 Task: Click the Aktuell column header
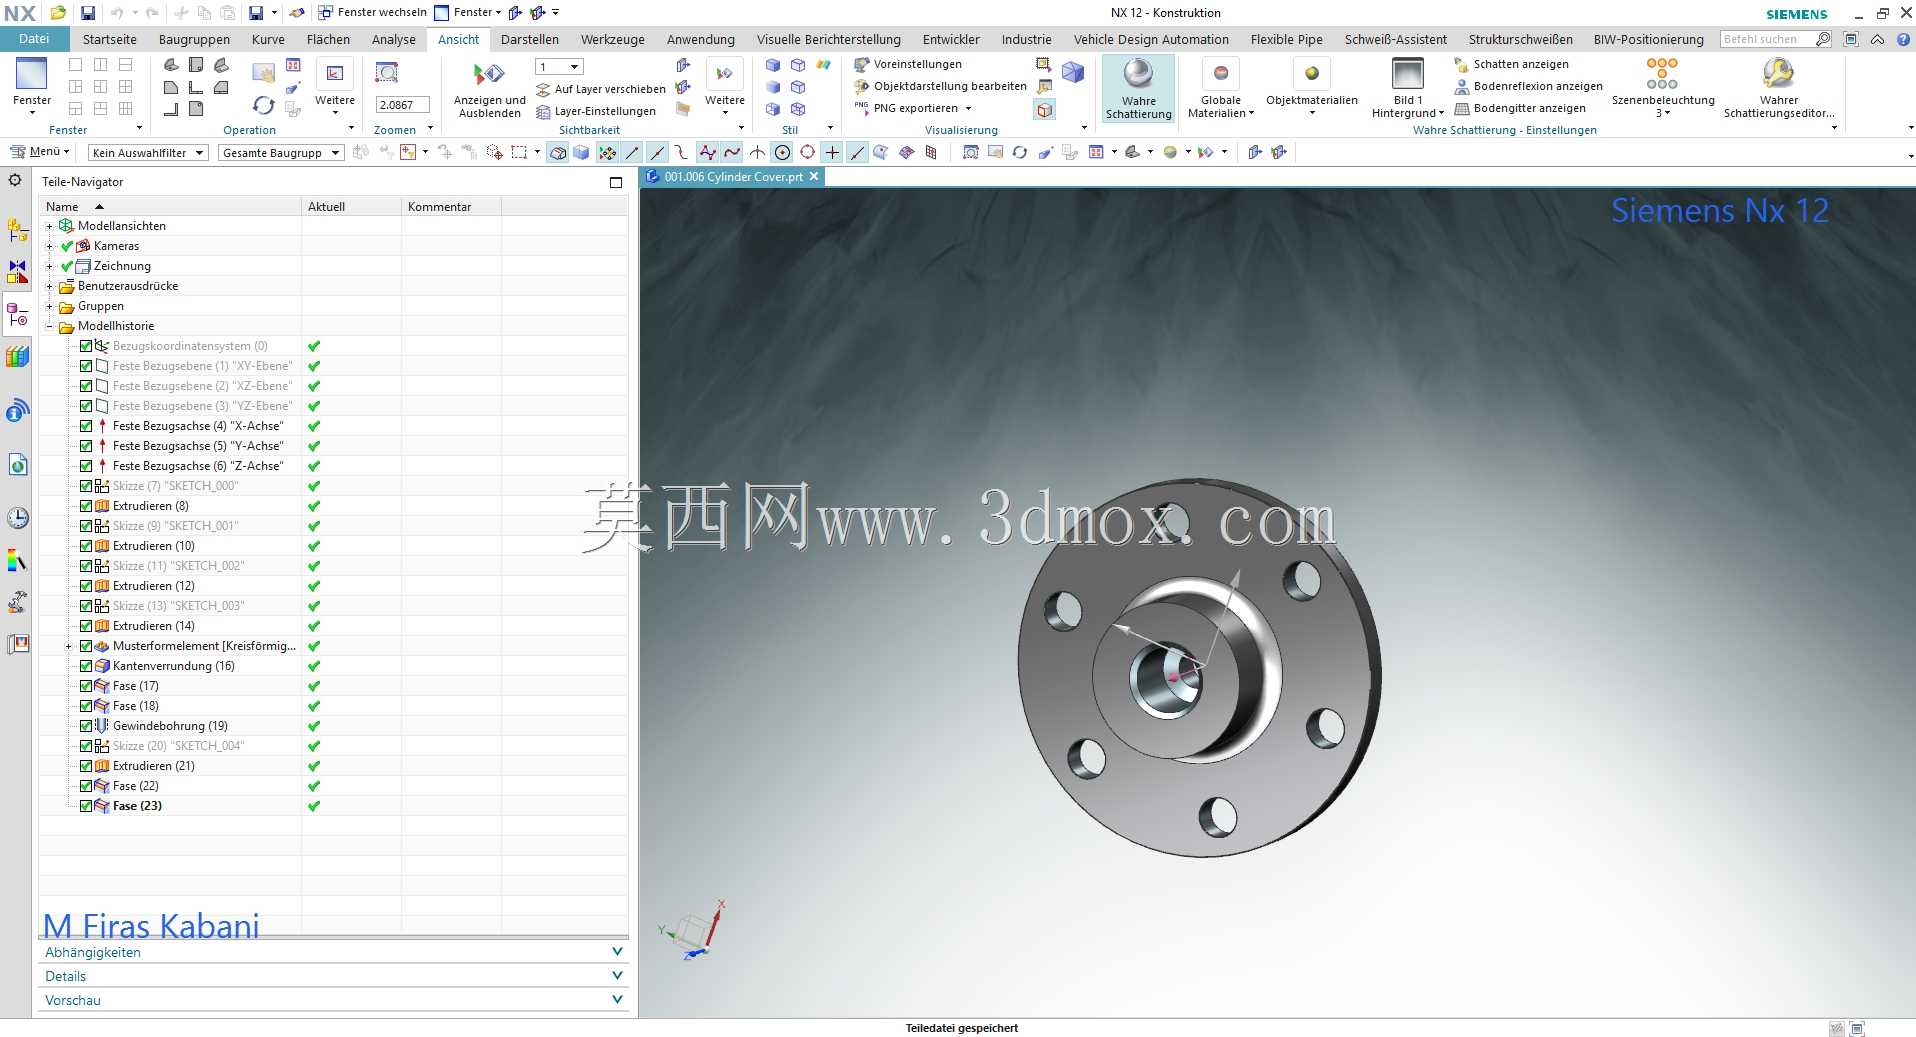[351, 206]
